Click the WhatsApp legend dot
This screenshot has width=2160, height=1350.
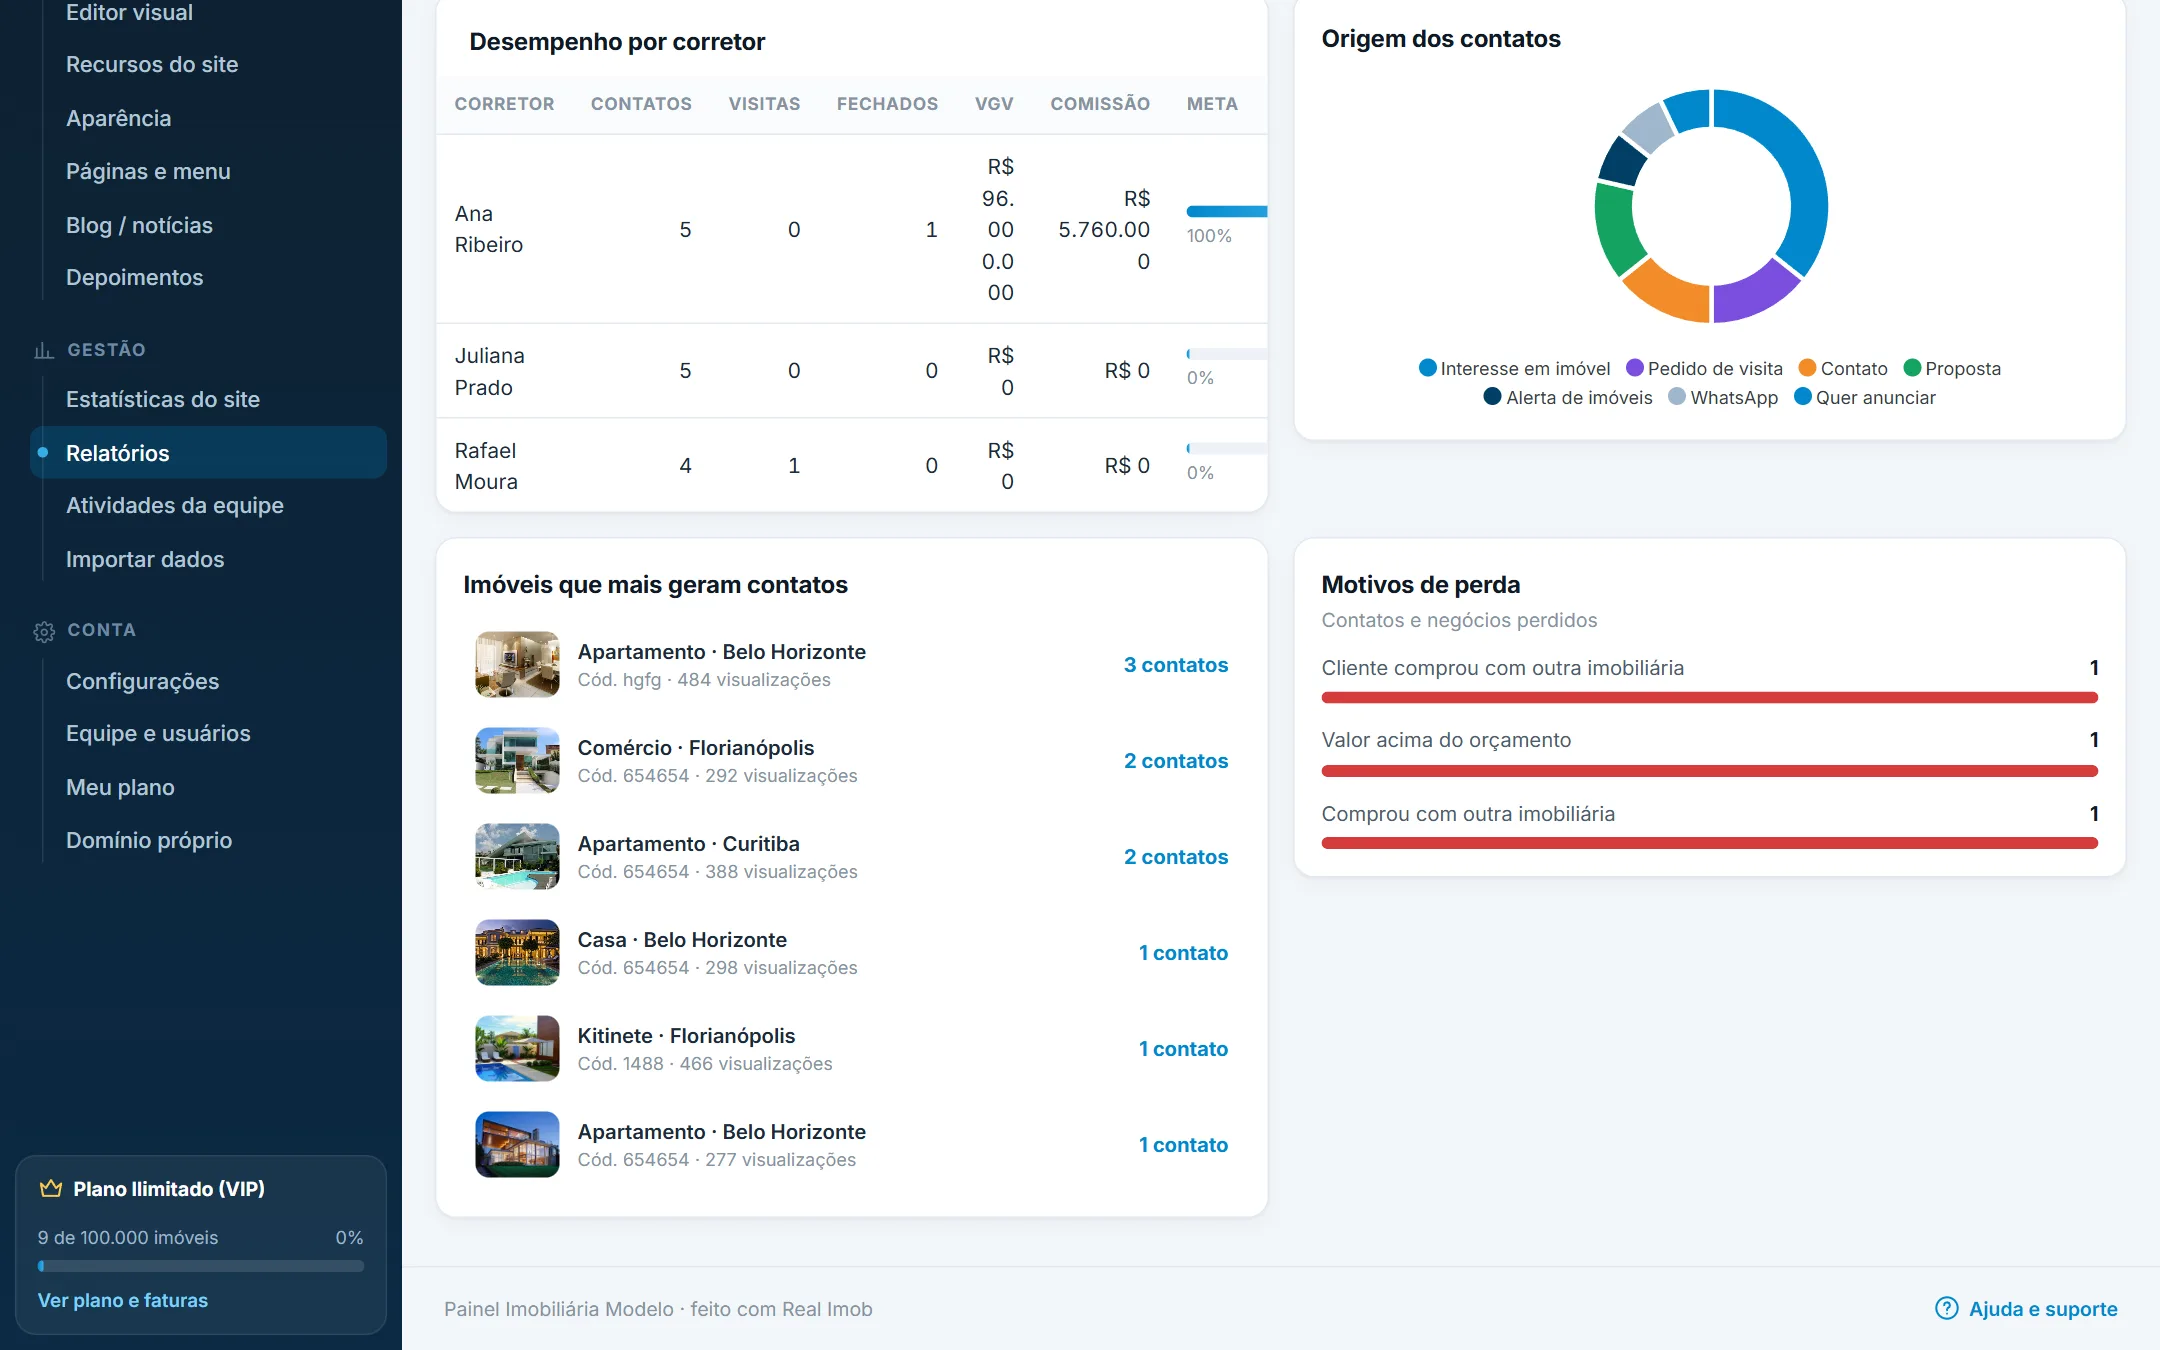pyautogui.click(x=1677, y=397)
